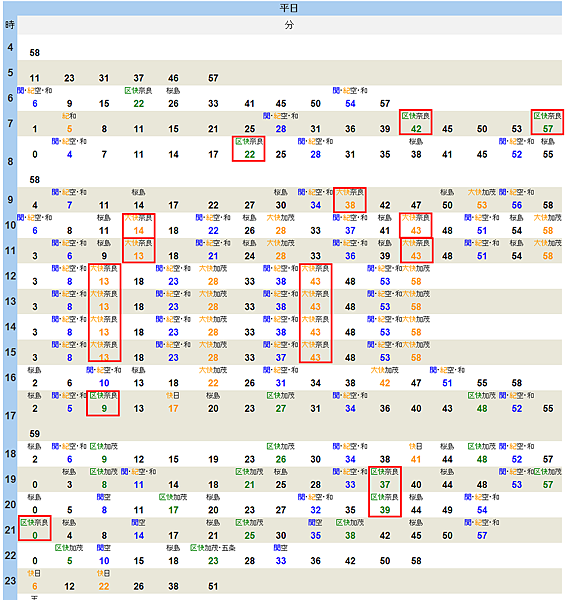The width and height of the screenshot is (570, 600).
Task: Choose the blue 6:54 departure
Action: pos(350,104)
